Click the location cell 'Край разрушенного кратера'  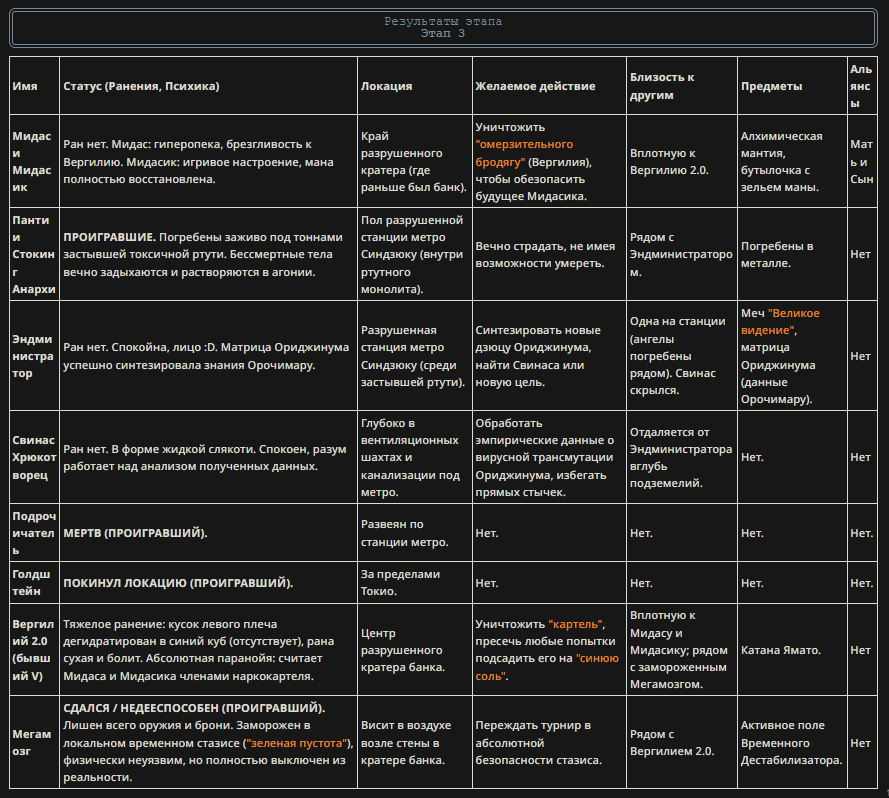pyautogui.click(x=415, y=161)
